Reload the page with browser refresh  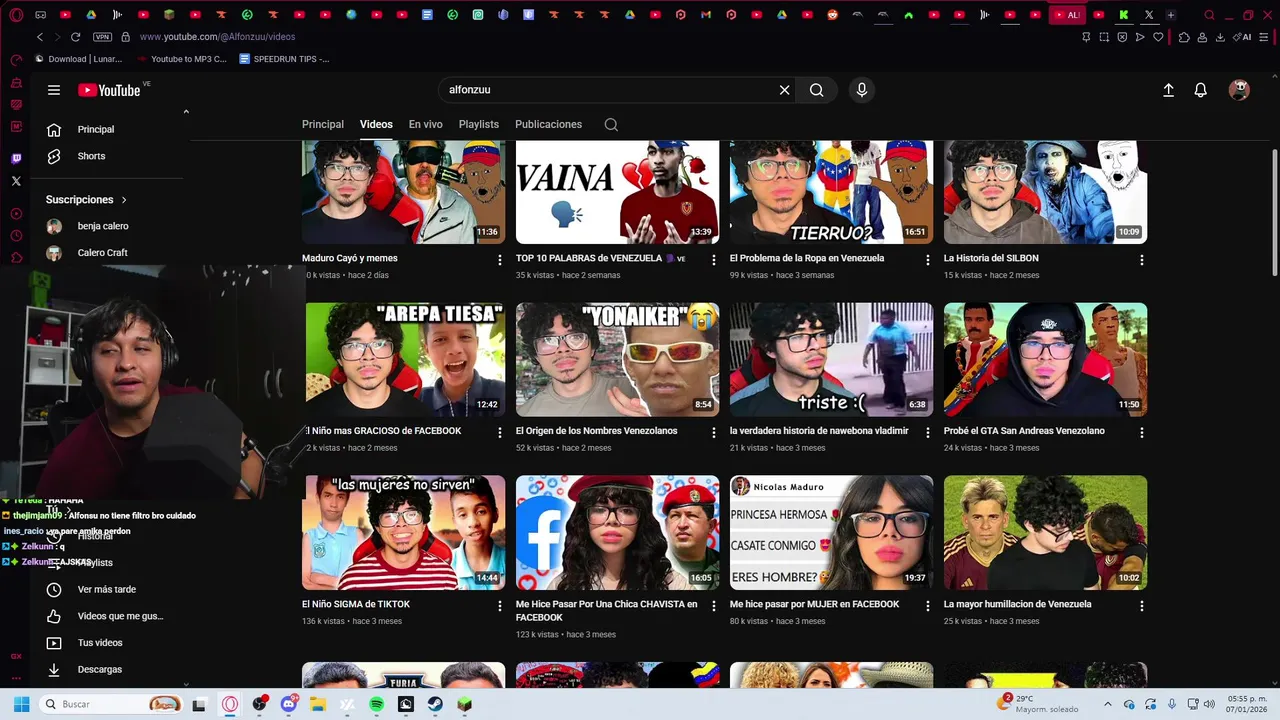(75, 37)
